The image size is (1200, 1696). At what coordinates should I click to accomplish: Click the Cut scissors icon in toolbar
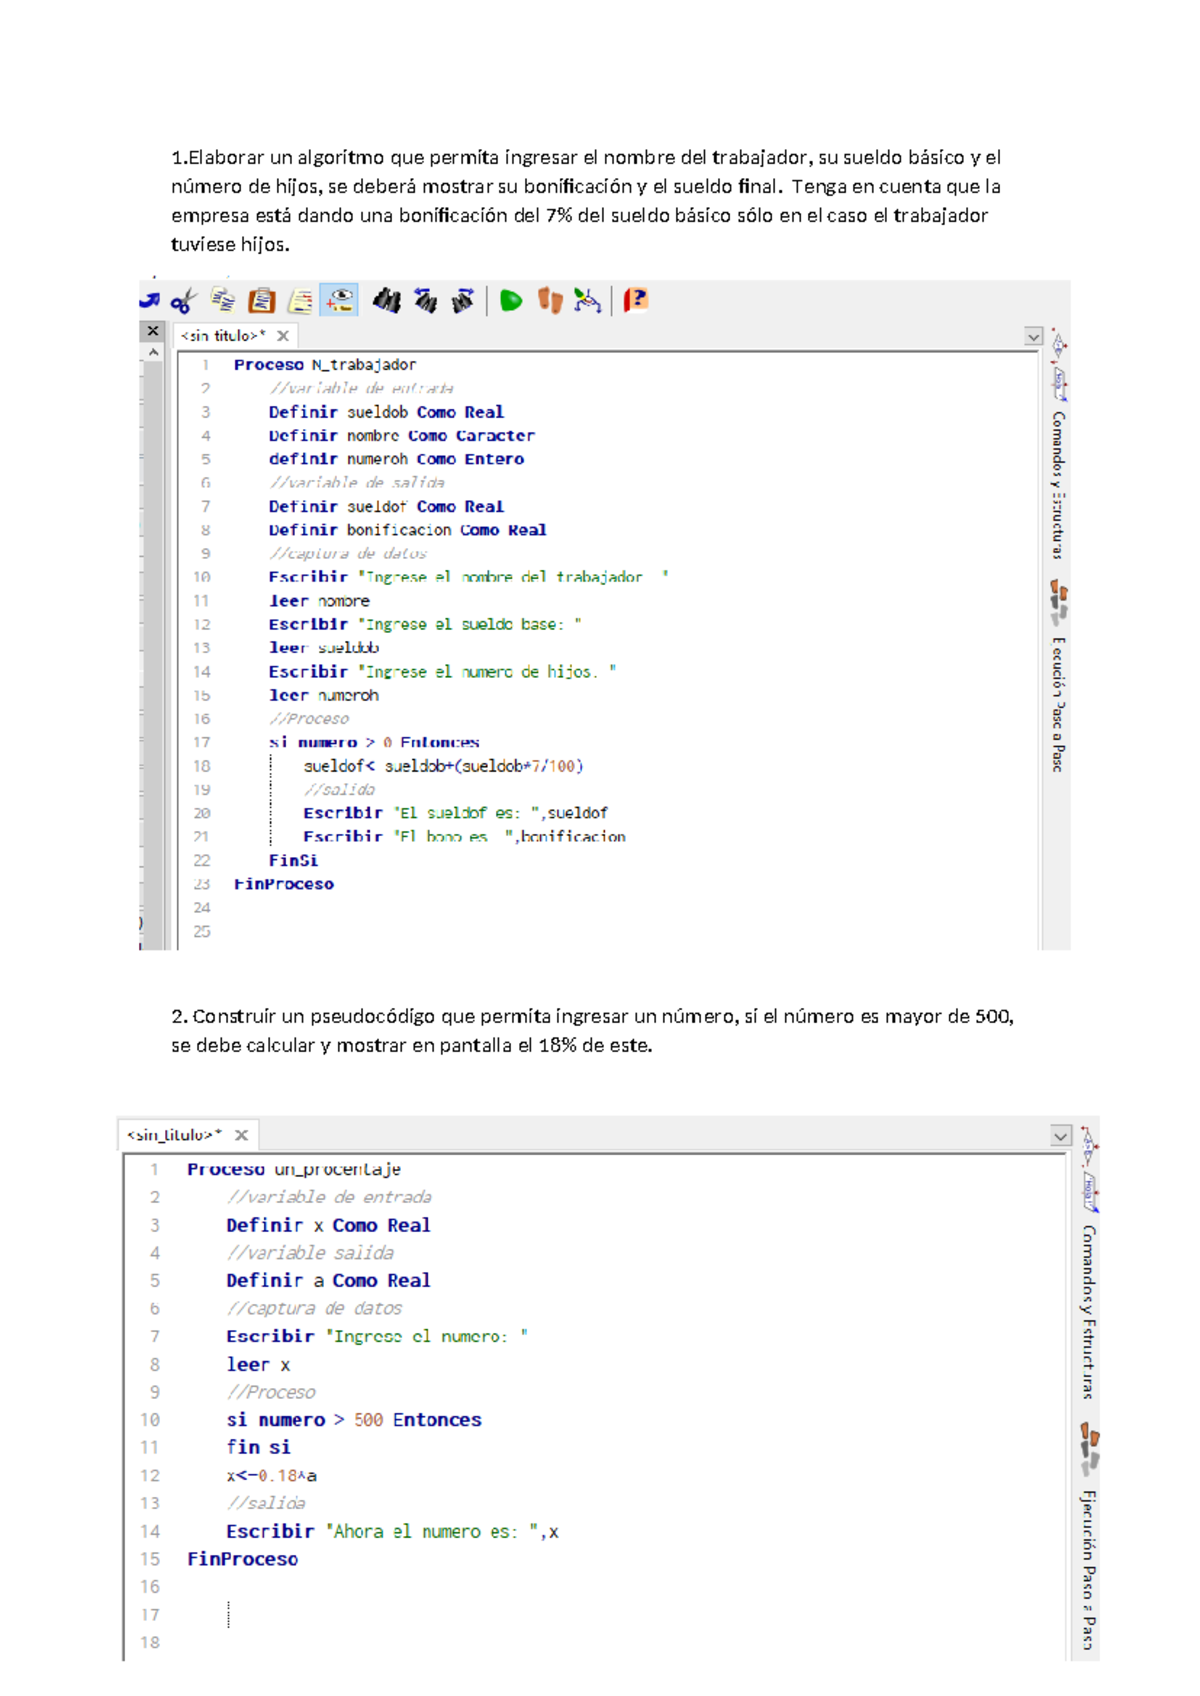(183, 300)
